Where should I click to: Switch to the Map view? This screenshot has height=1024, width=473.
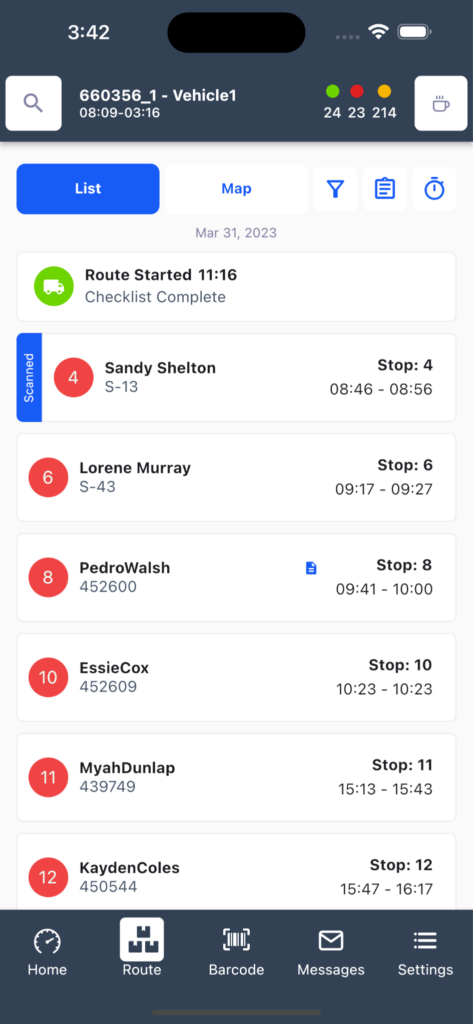236,189
